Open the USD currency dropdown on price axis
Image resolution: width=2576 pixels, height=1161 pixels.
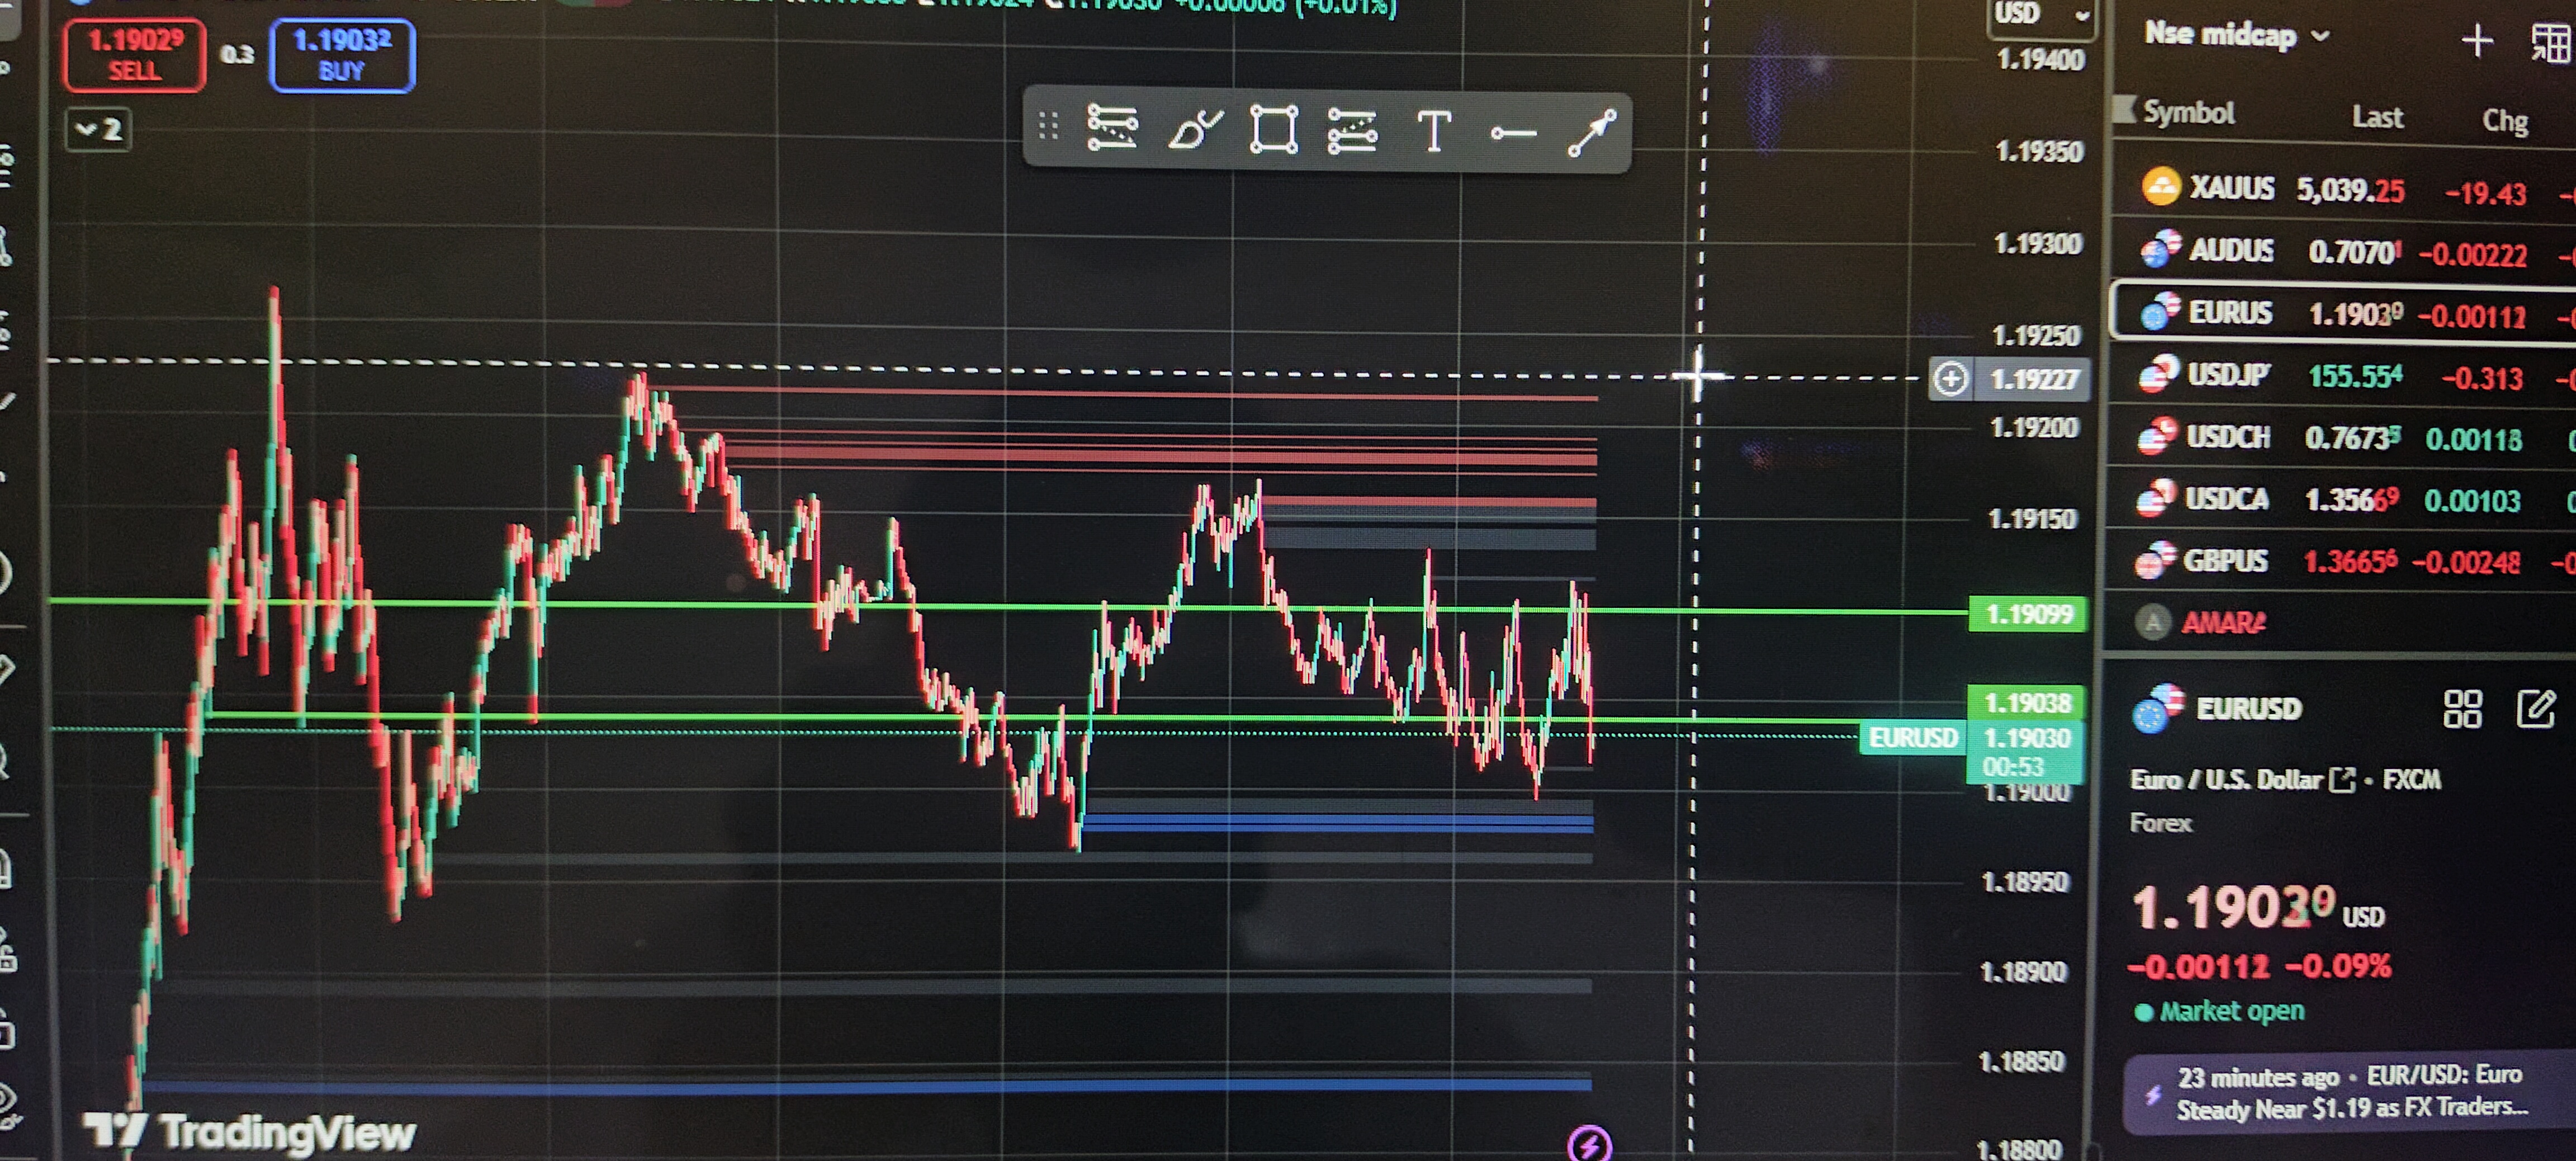coord(2039,15)
